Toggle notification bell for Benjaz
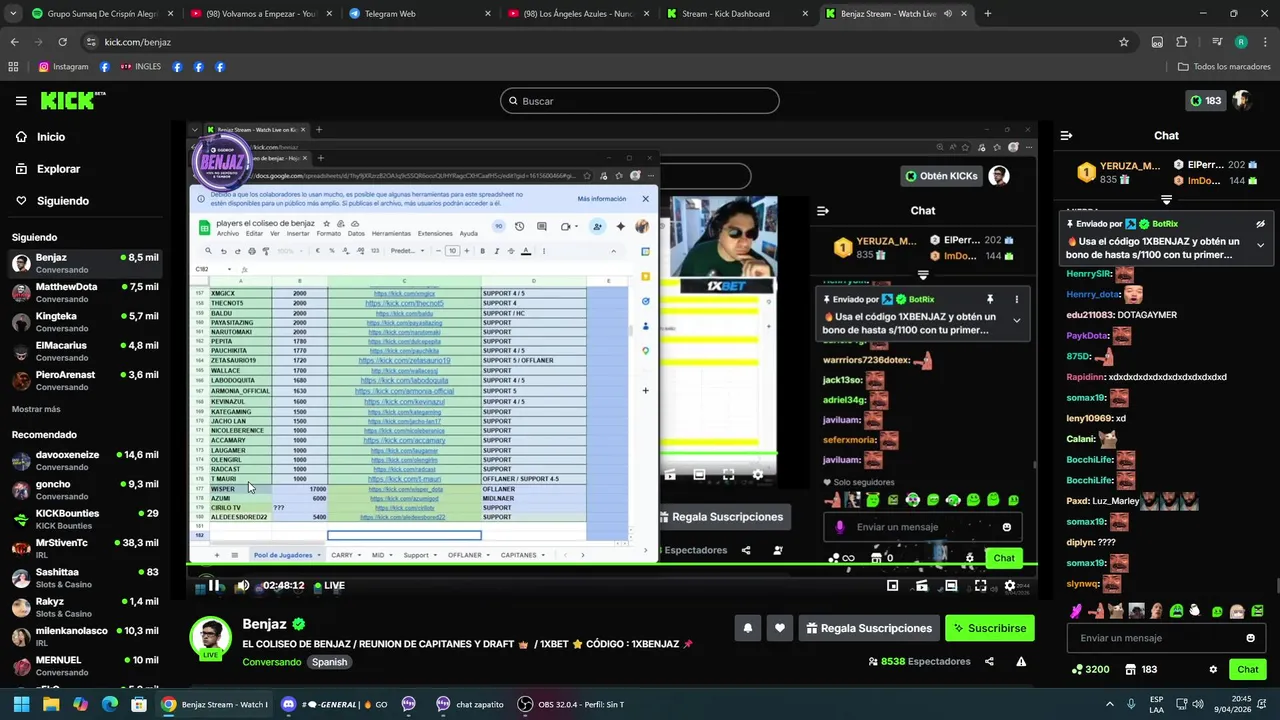 tap(747, 628)
